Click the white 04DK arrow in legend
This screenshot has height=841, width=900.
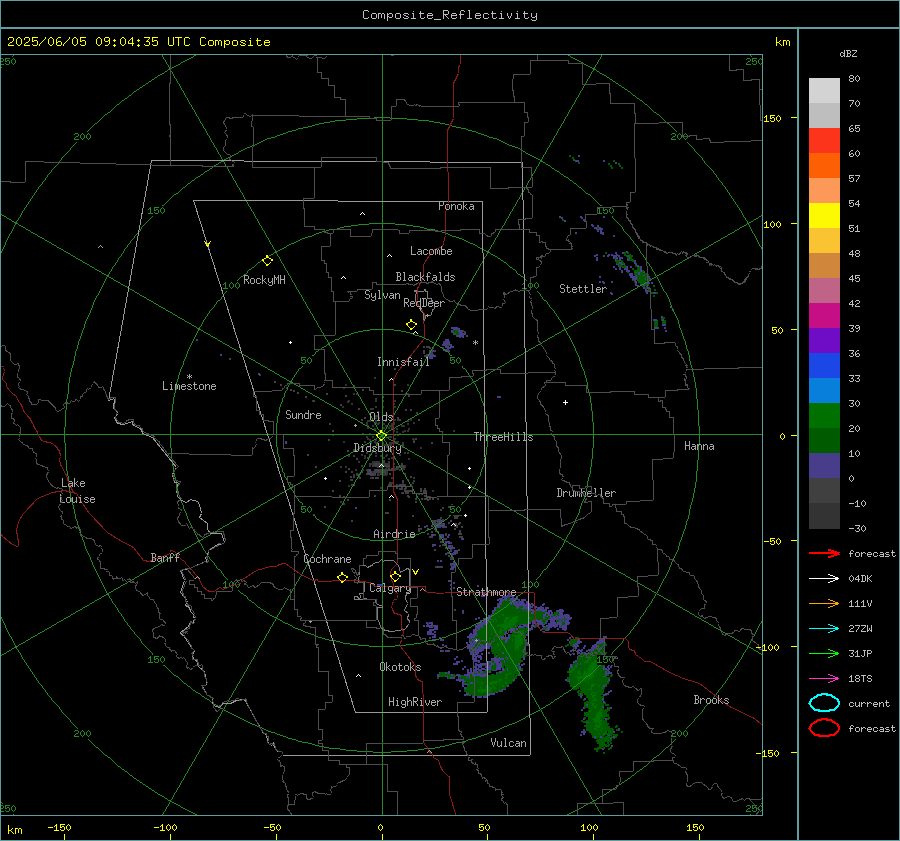click(x=824, y=579)
